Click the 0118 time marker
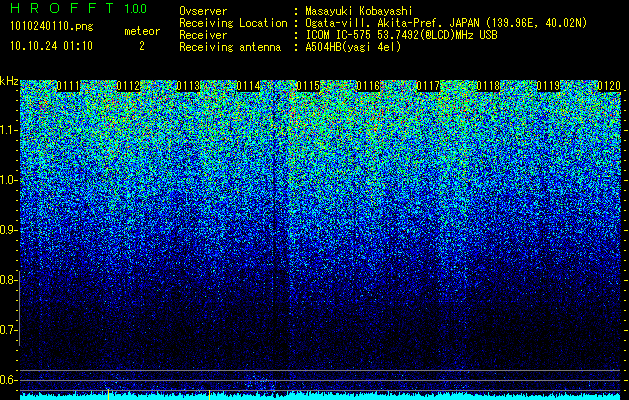The height and width of the screenshot is (400, 629). pyautogui.click(x=489, y=86)
